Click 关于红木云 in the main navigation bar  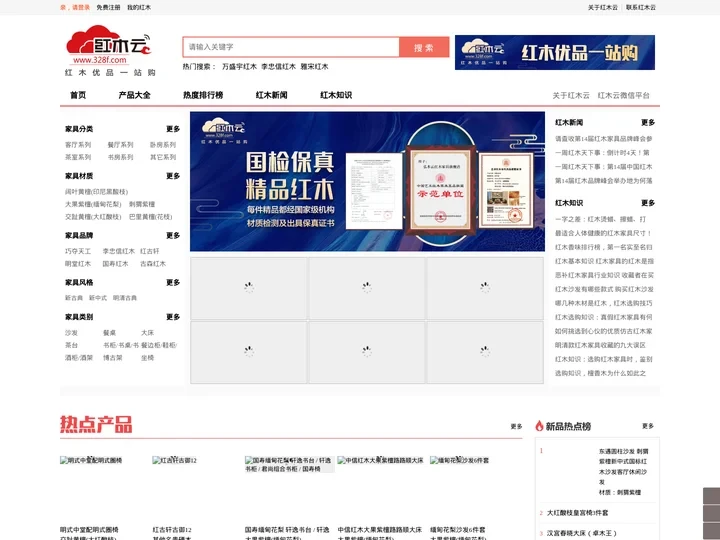tap(571, 96)
